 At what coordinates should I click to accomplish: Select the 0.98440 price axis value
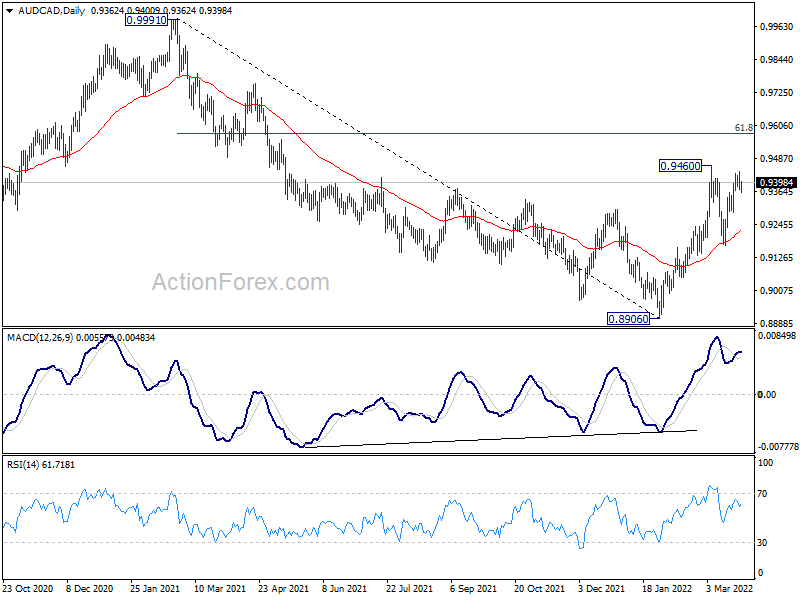pos(777,60)
